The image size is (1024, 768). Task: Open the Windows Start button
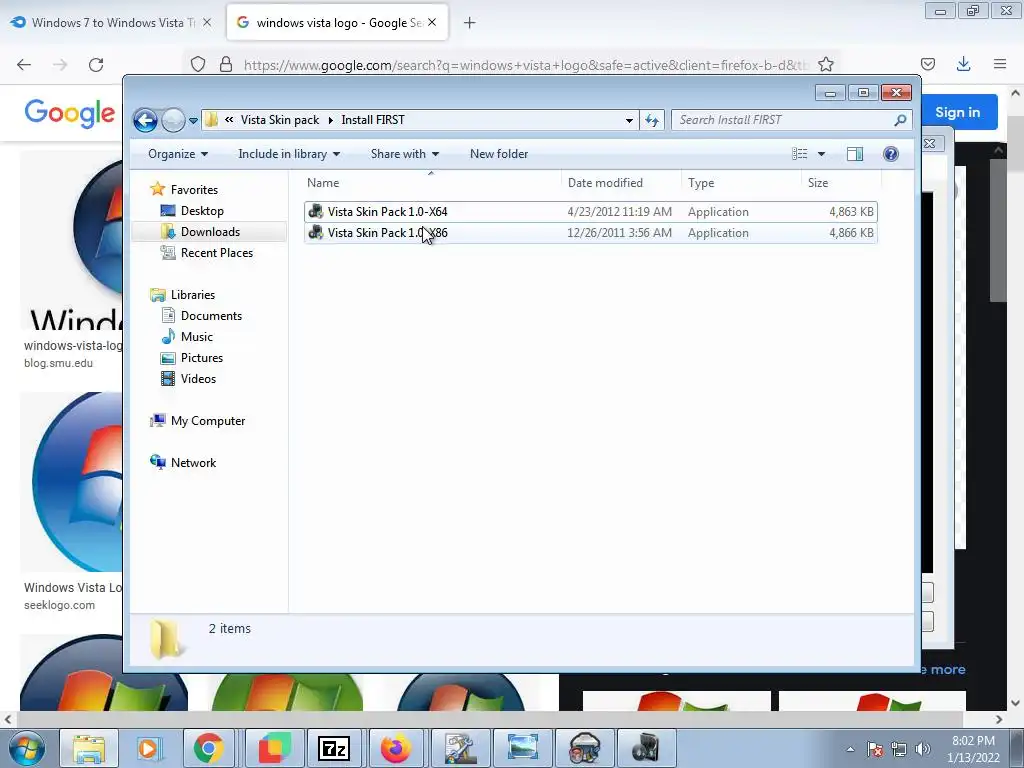[x=26, y=748]
